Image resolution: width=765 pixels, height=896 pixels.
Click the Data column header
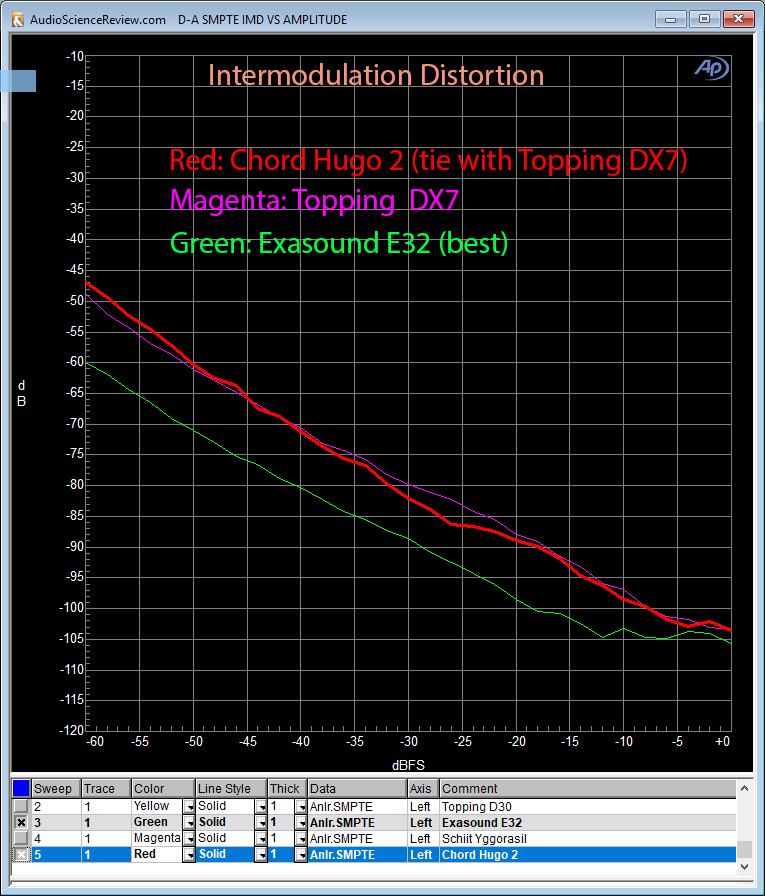click(357, 789)
